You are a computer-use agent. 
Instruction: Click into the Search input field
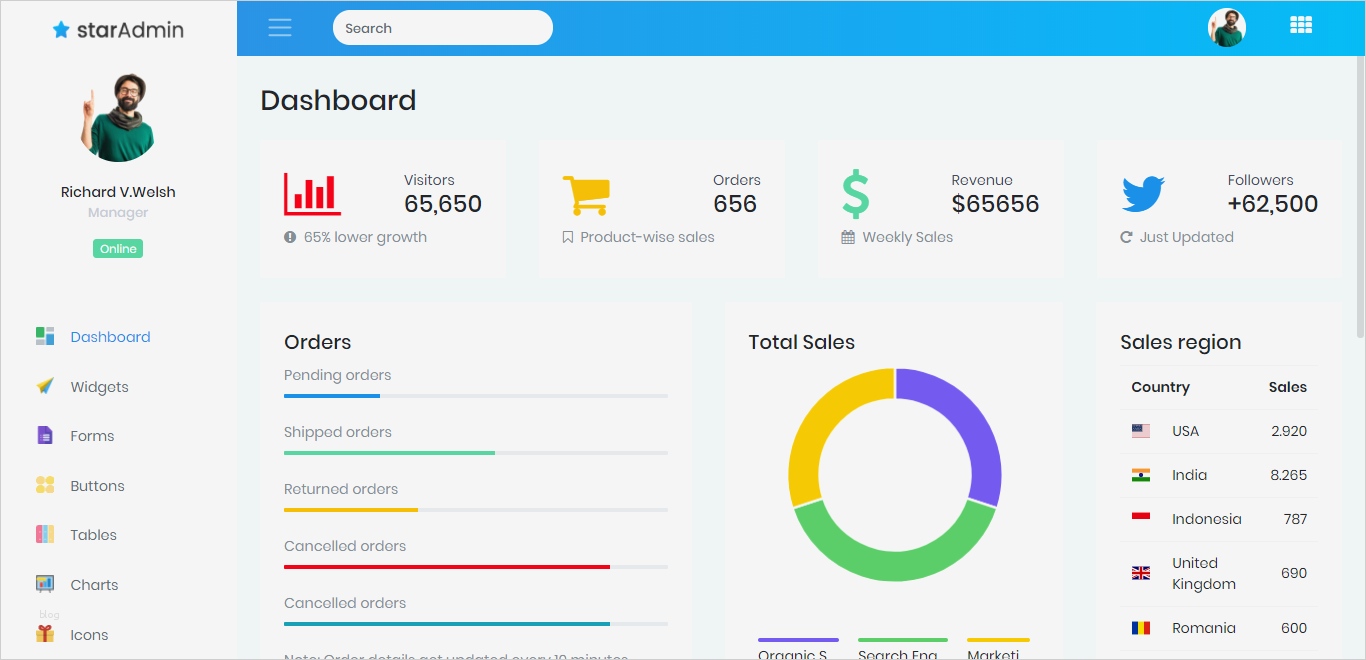pyautogui.click(x=443, y=28)
